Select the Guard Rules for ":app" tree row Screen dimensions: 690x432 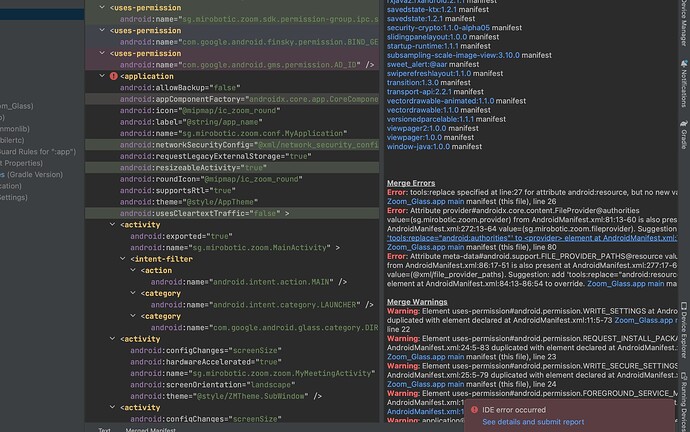point(38,152)
